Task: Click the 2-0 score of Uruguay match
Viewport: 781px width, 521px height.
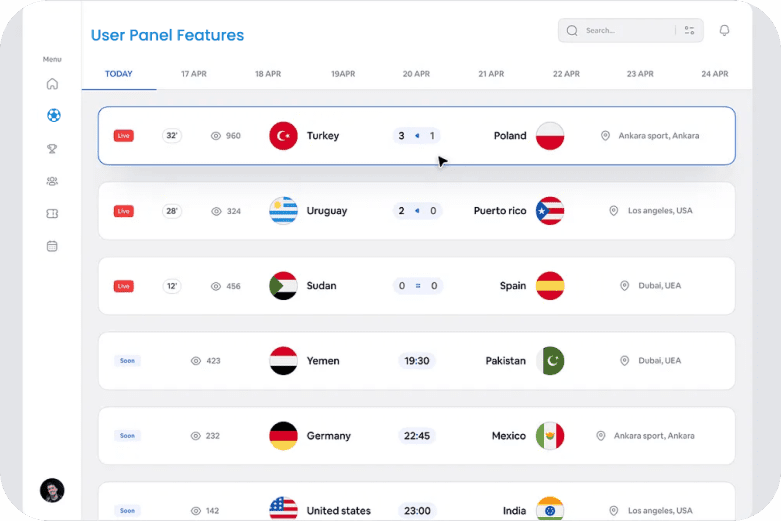Action: [x=417, y=211]
